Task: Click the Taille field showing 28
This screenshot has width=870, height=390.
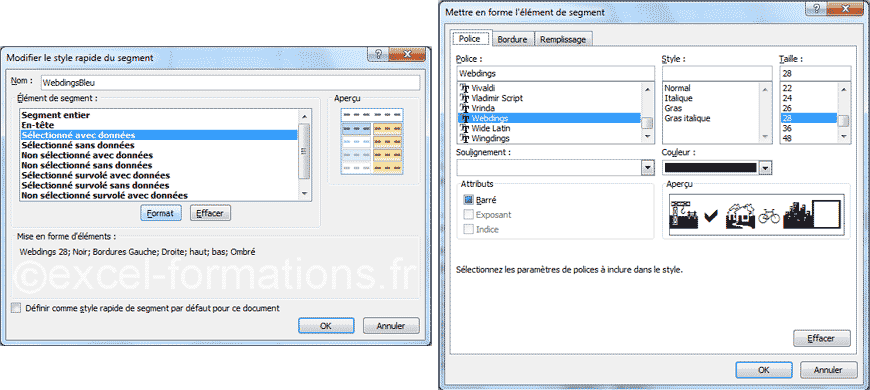Action: coord(815,73)
